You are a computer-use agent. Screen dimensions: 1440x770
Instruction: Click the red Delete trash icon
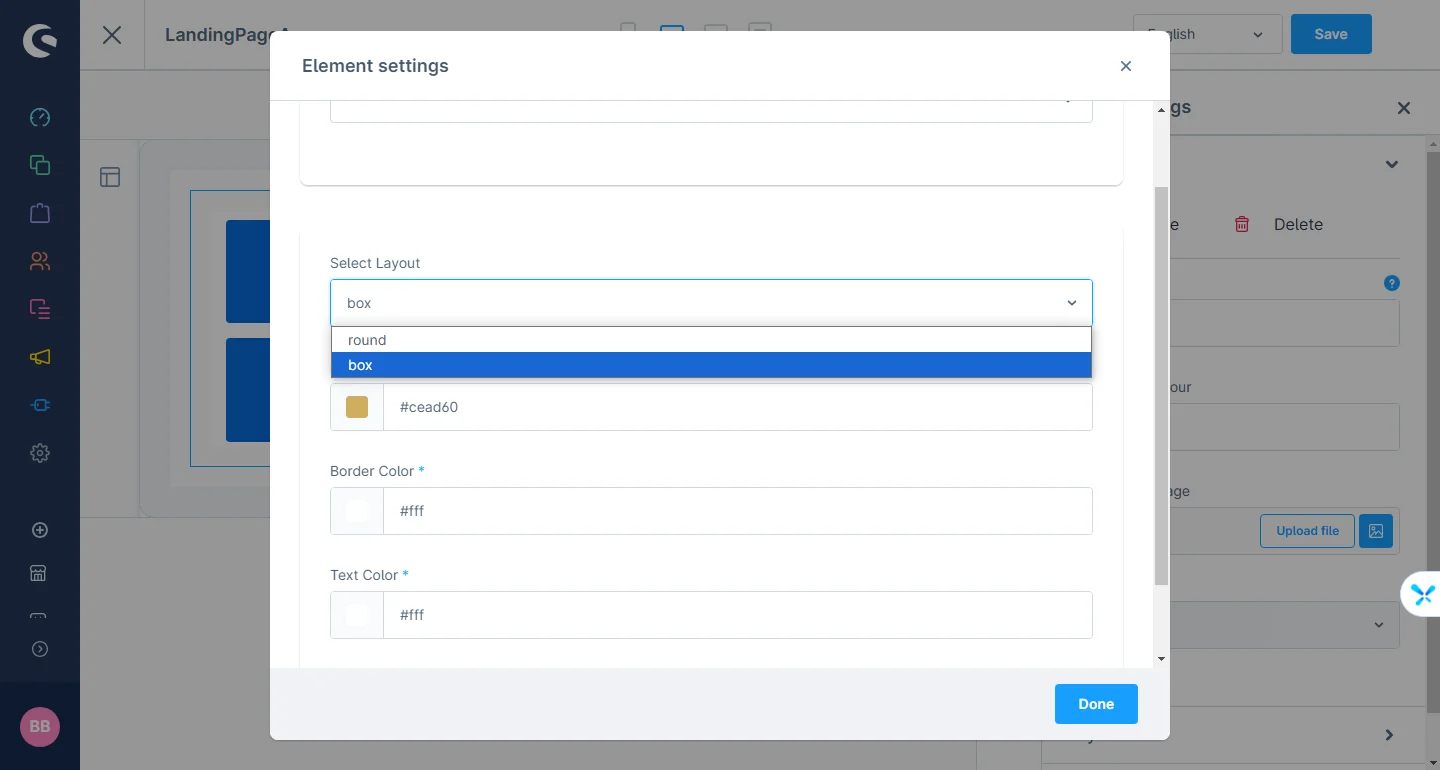click(1242, 224)
